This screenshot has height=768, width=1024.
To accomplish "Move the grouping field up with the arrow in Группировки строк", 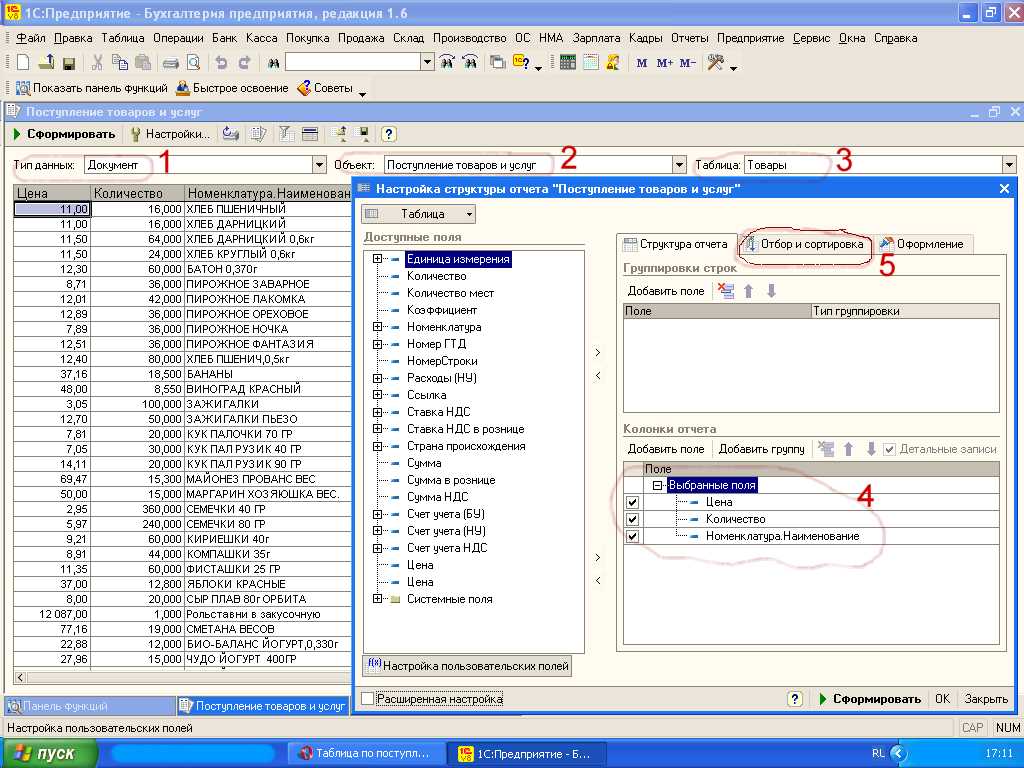I will tap(748, 291).
